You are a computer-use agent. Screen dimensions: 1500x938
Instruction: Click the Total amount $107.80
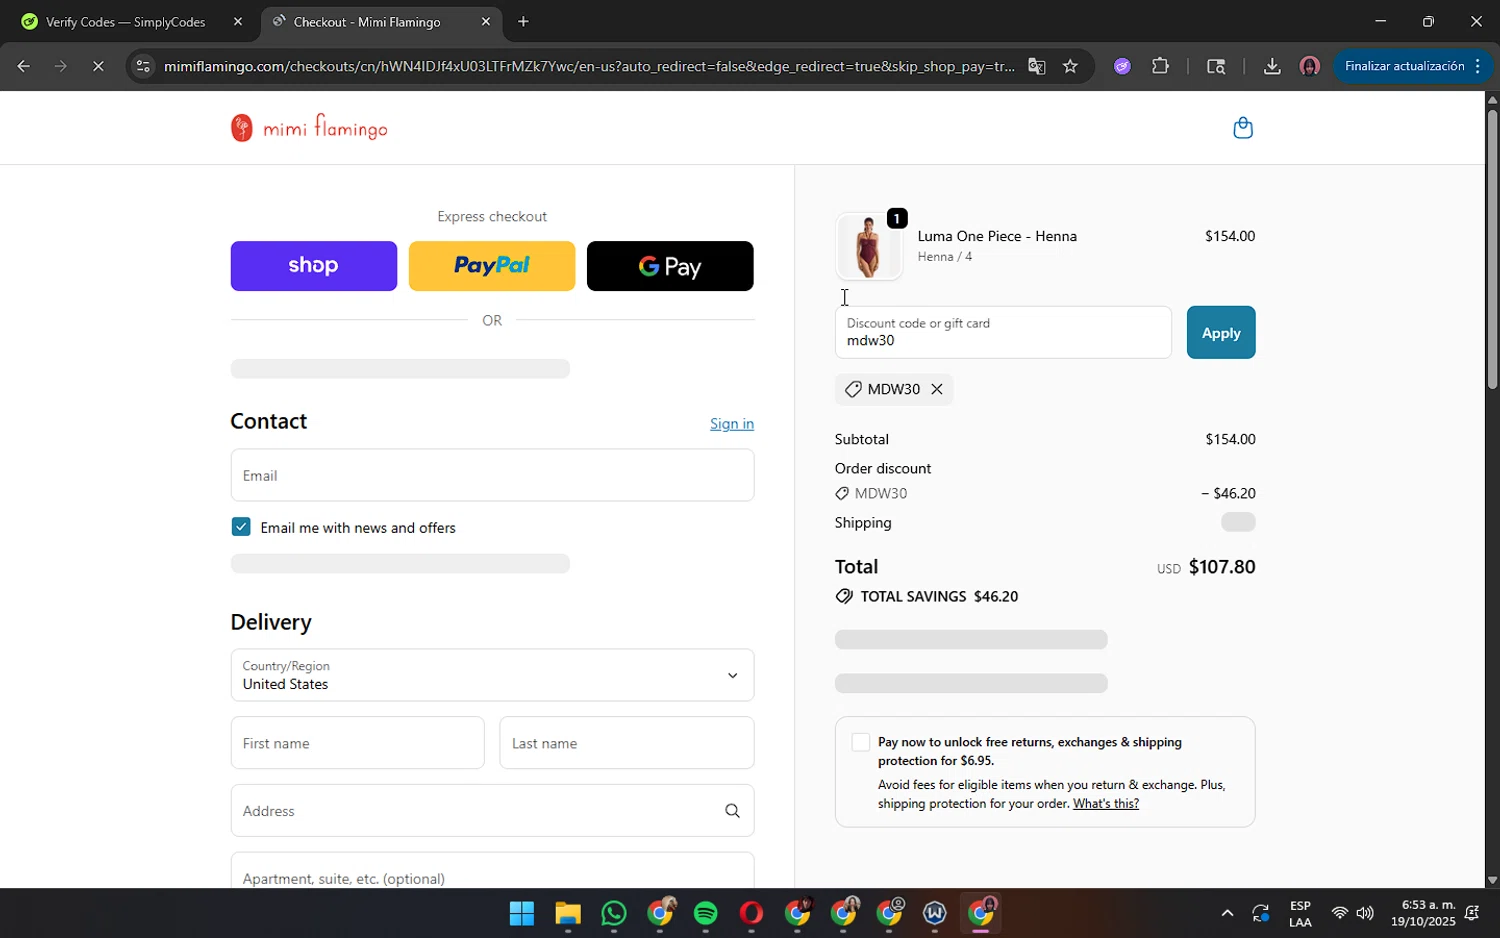click(1221, 567)
